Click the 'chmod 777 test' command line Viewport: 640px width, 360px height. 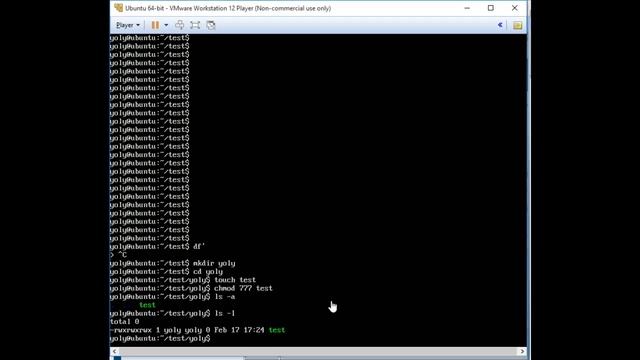[x=191, y=289]
